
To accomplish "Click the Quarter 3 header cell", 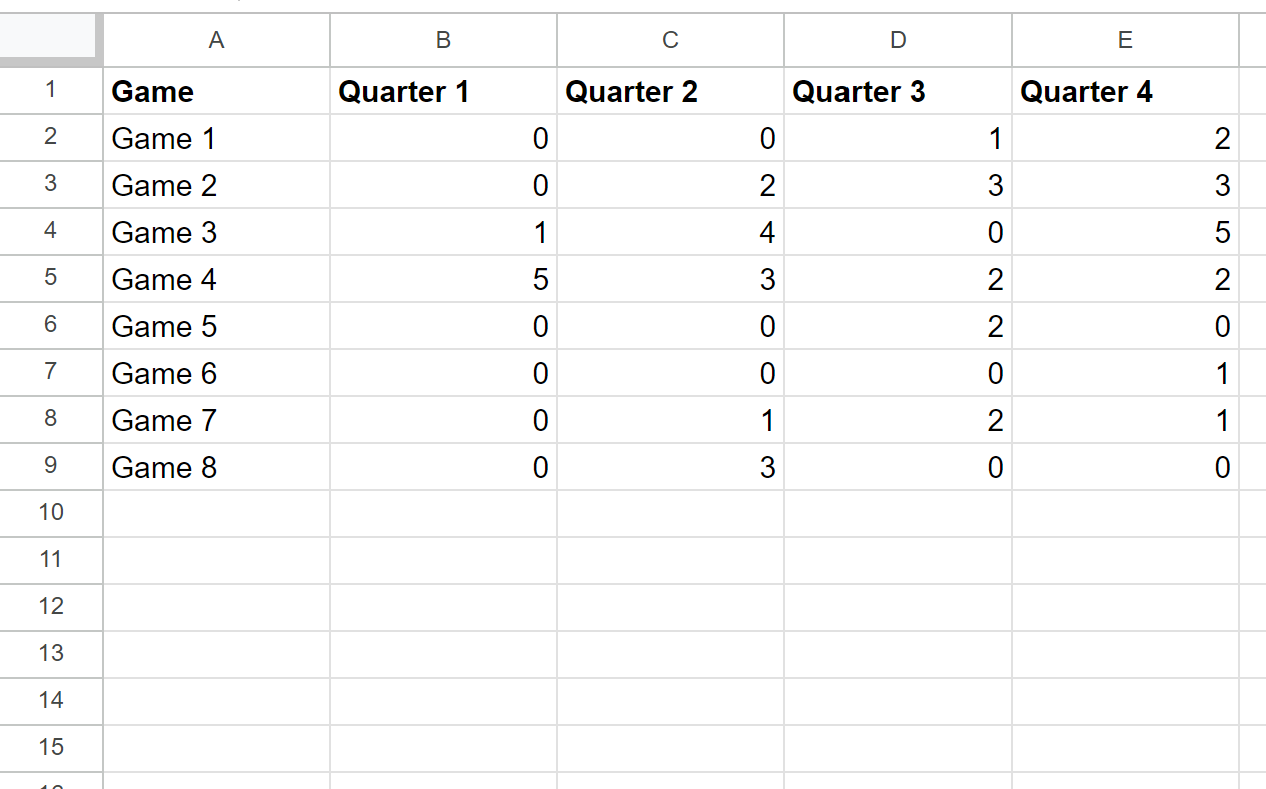I will 898,91.
